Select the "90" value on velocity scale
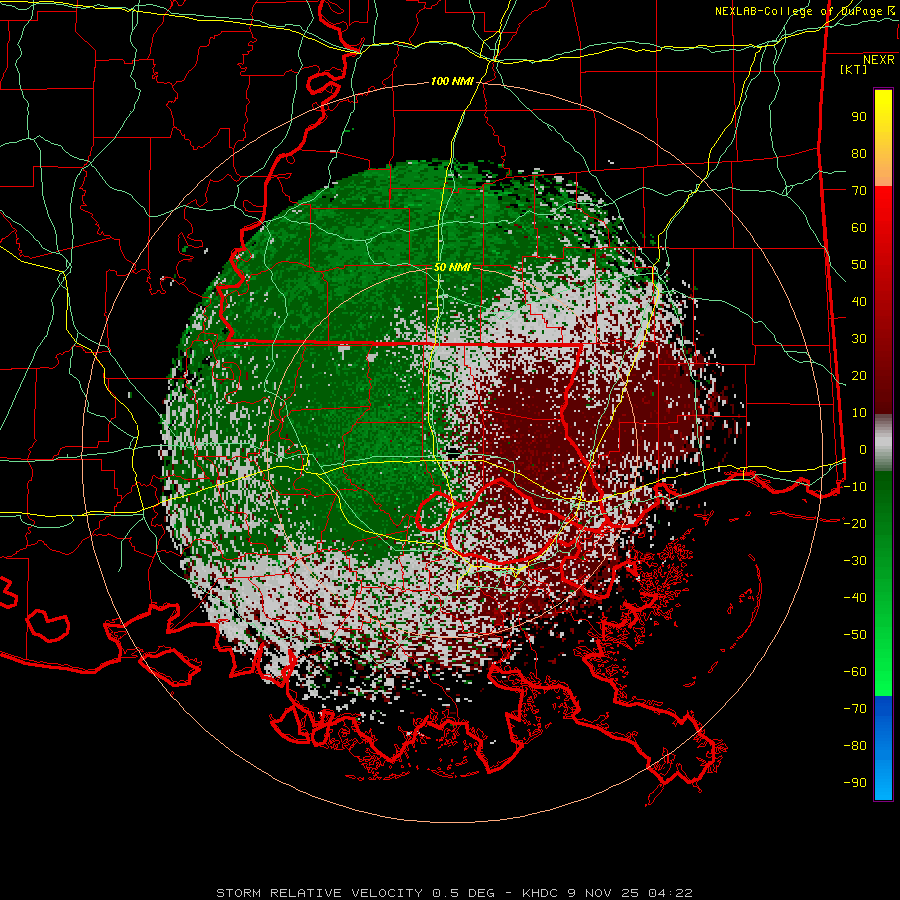This screenshot has height=900, width=900. pyautogui.click(x=859, y=117)
